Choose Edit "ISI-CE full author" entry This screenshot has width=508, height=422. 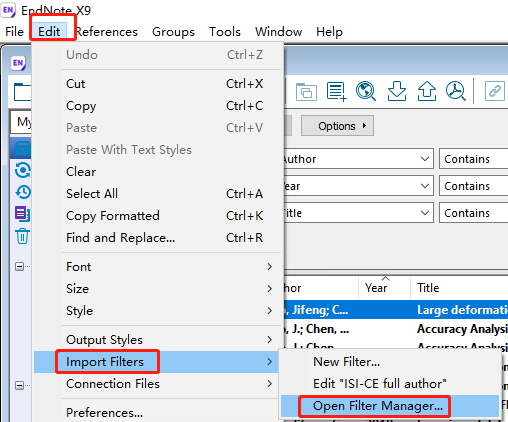389,384
